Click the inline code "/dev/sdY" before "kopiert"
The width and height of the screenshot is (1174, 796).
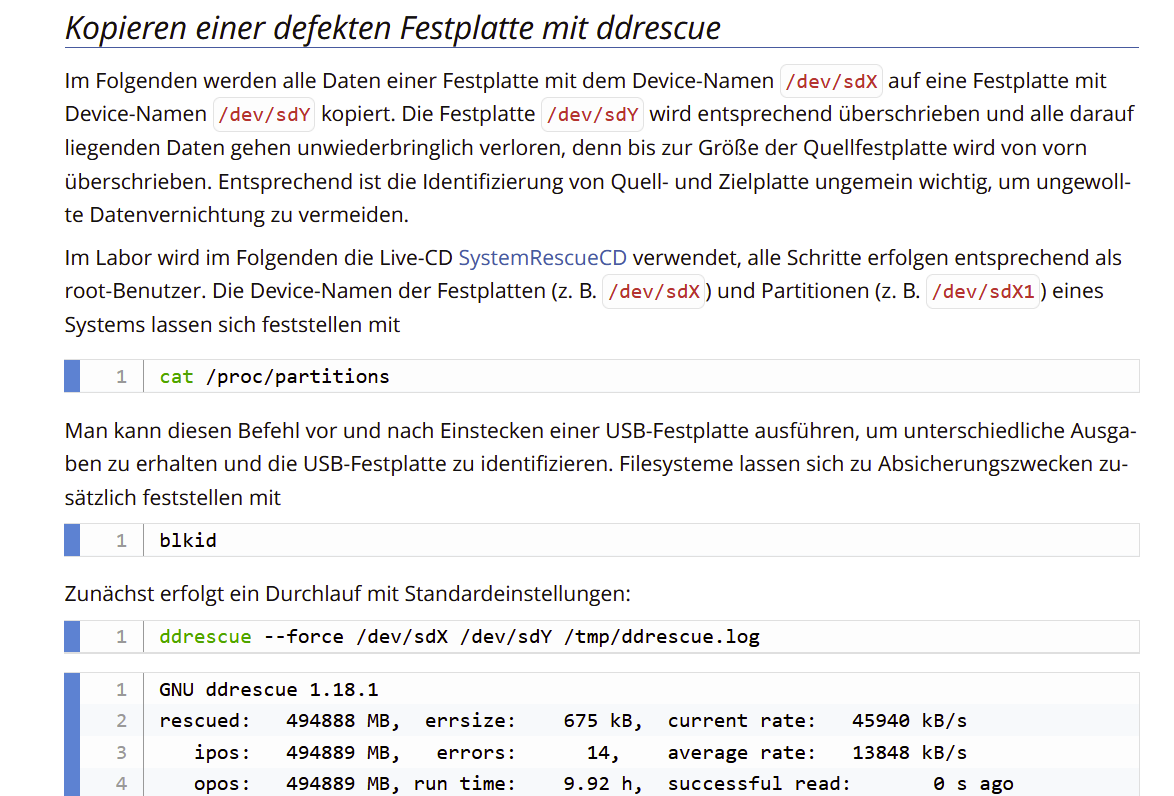click(264, 115)
